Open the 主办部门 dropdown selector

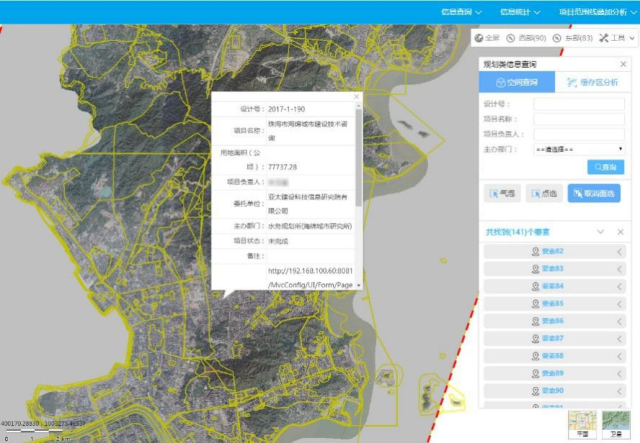(578, 148)
